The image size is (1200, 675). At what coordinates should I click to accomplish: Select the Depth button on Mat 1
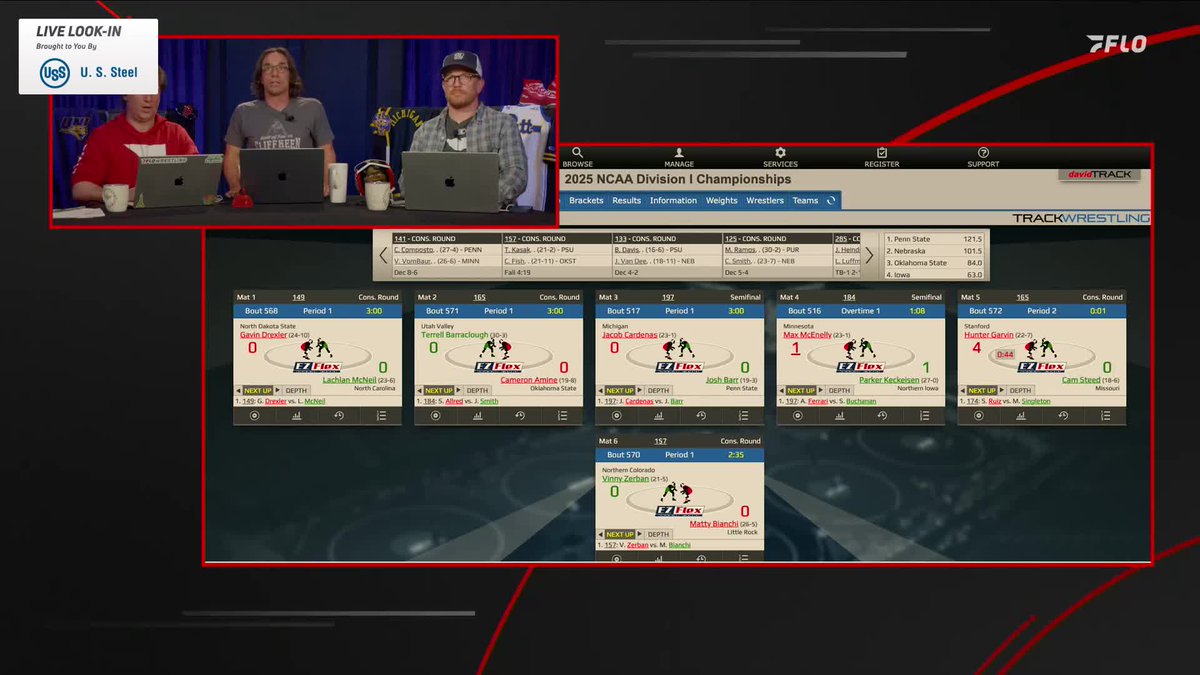(x=296, y=391)
